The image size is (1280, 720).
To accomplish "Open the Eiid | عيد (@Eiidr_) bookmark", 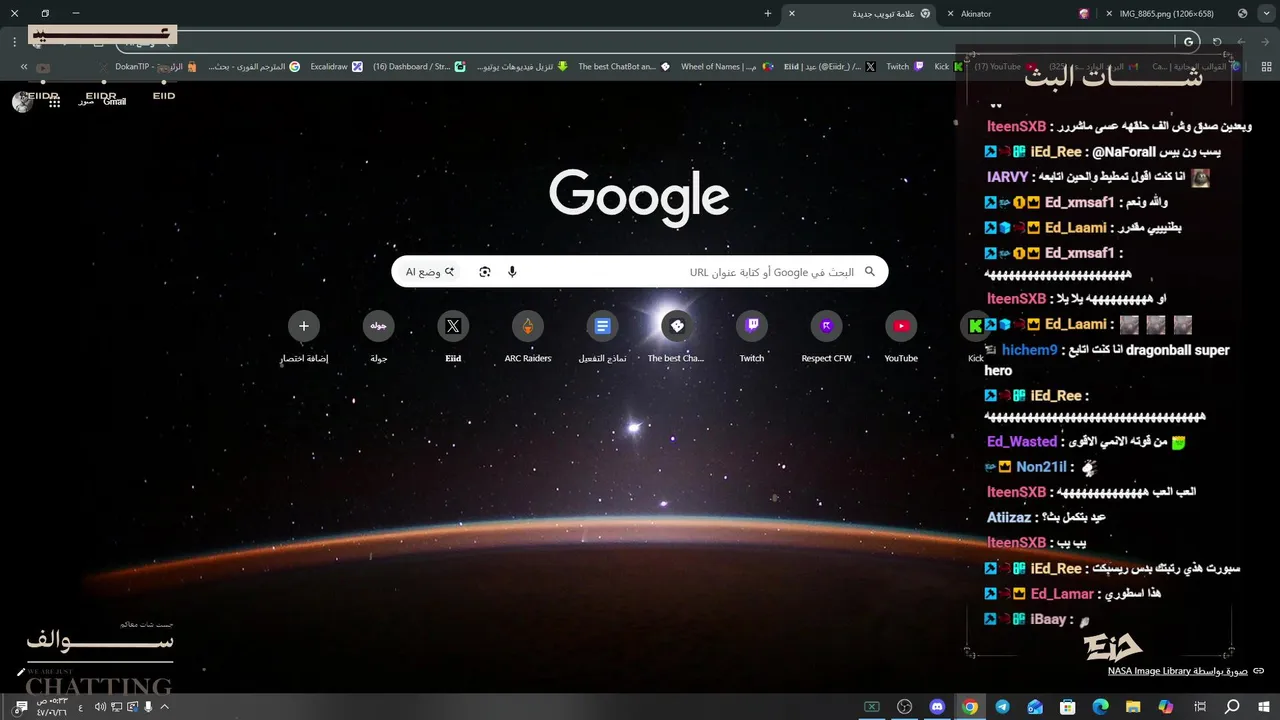I will (x=829, y=67).
